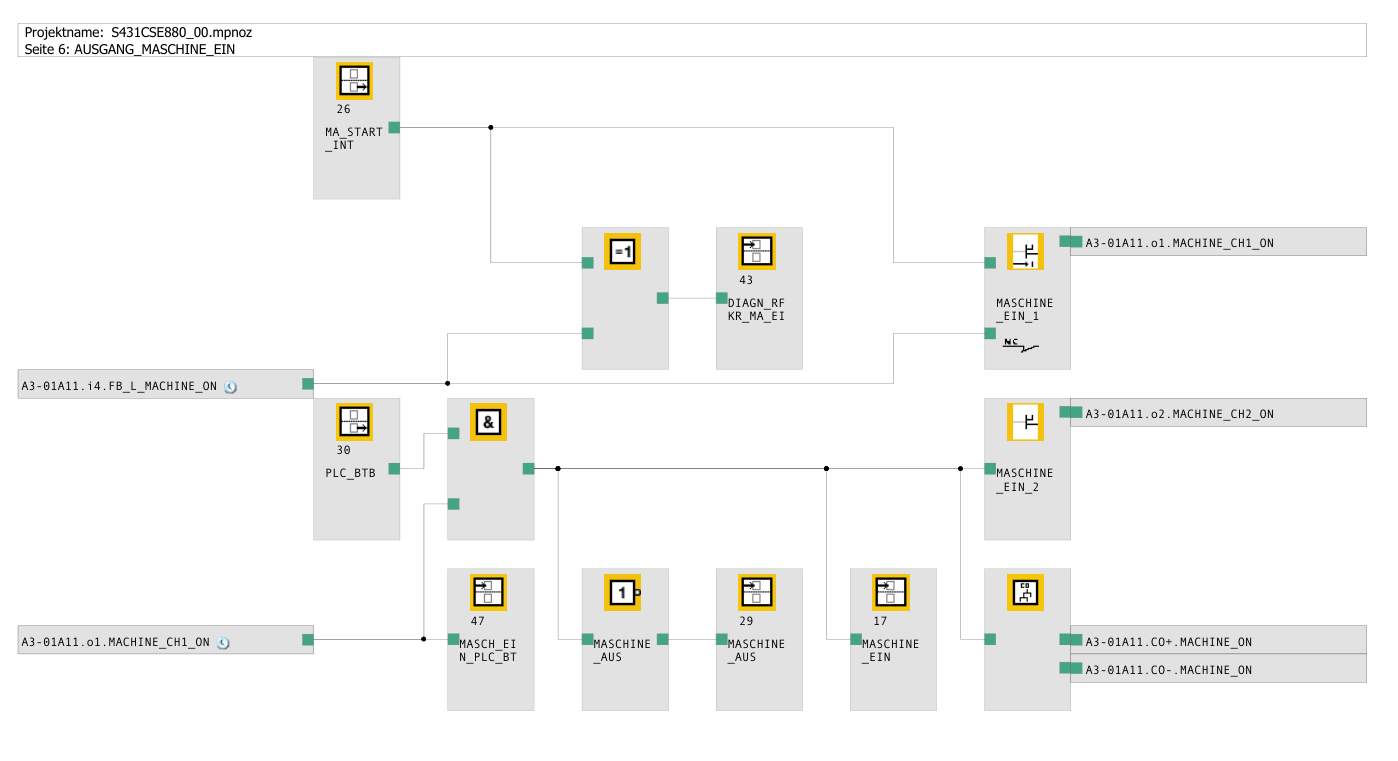Click the Projektname S431CSE880_00.mpnoz header text

(138, 33)
